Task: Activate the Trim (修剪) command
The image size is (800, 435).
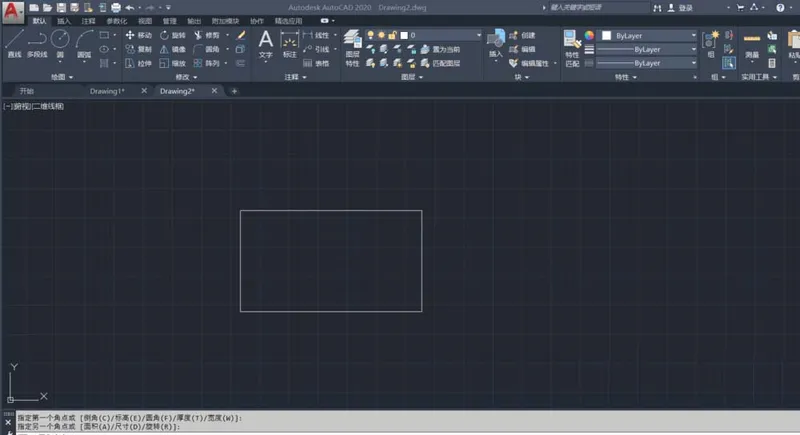Action: [x=207, y=35]
